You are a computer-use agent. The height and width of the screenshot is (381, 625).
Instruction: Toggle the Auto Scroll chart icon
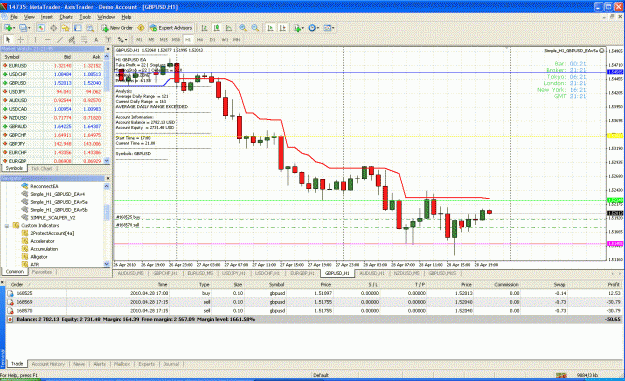270,28
